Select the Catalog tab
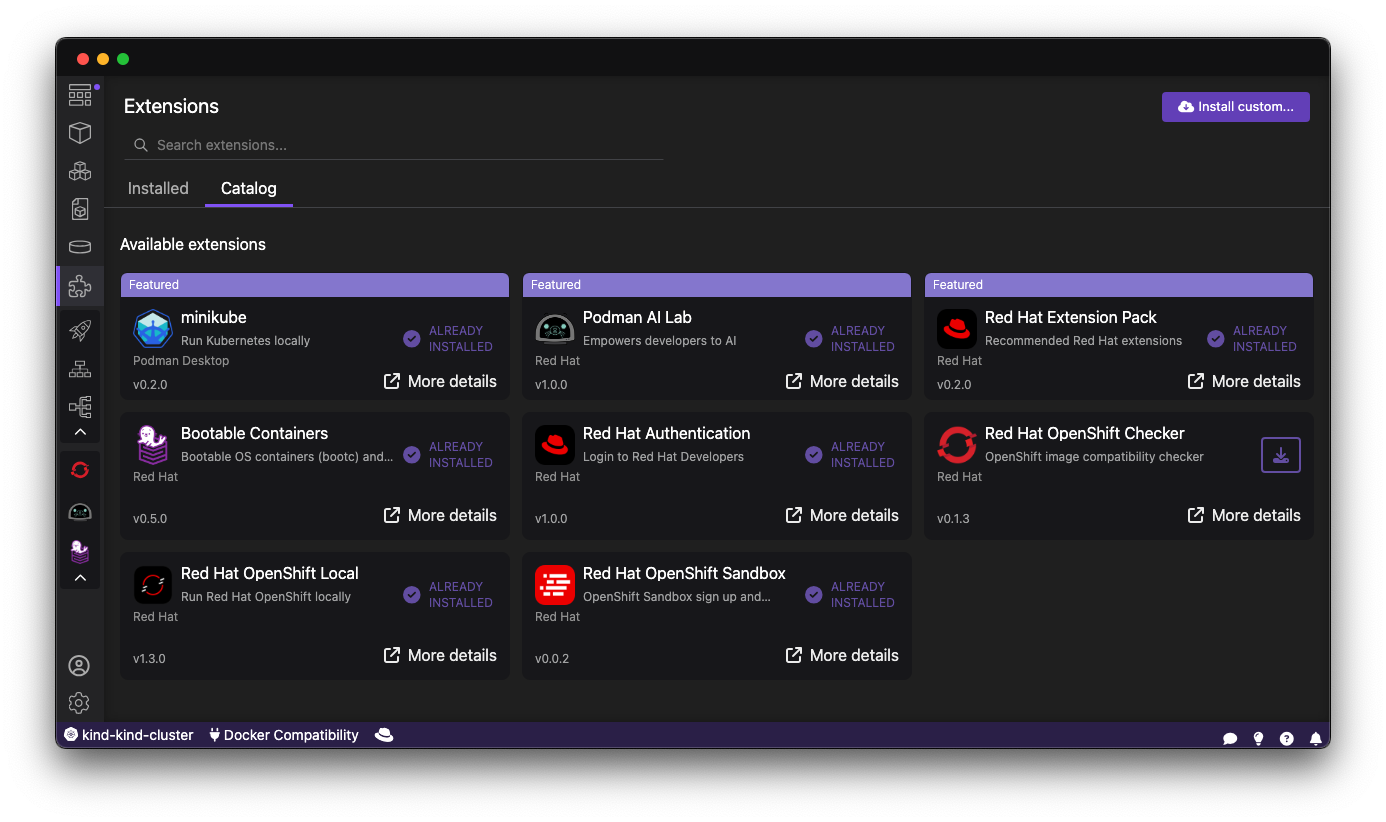This screenshot has width=1386, height=822. (x=249, y=188)
